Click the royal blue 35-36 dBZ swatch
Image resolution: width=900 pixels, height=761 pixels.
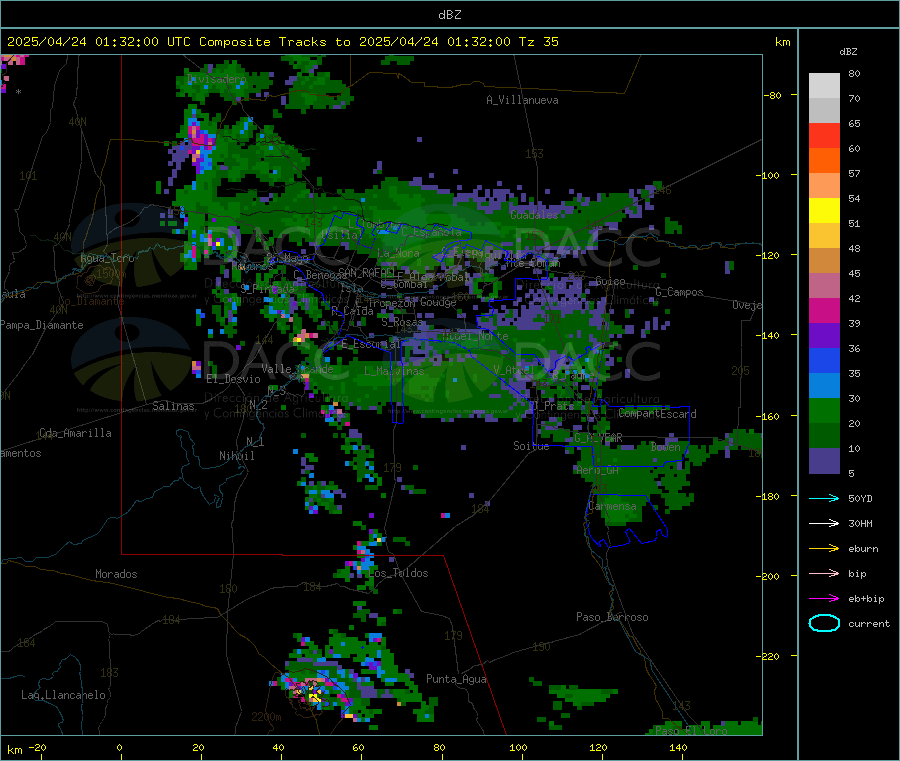point(824,360)
